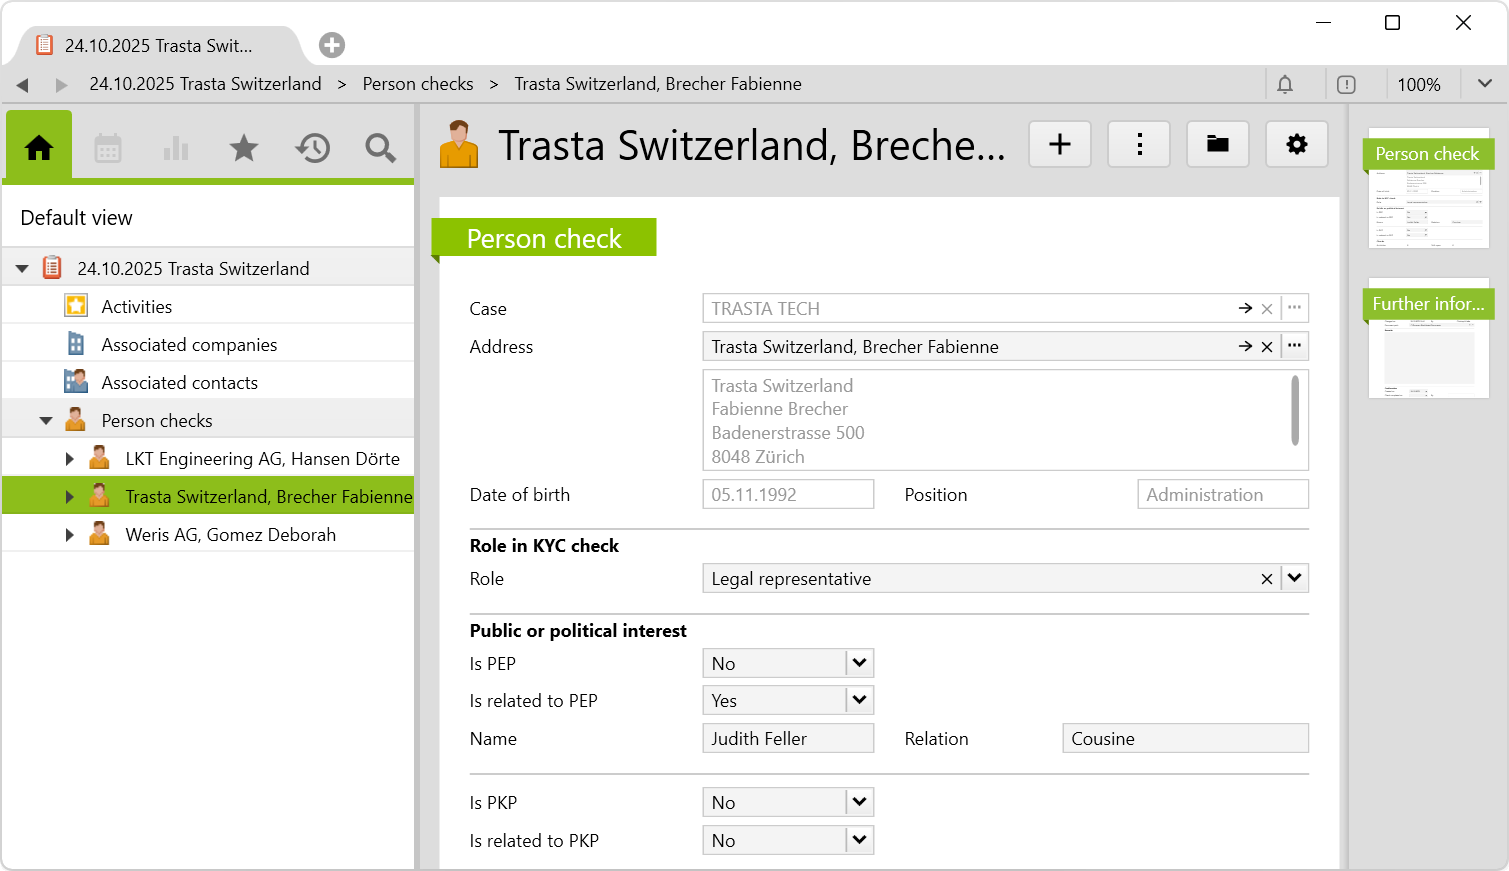Click the notification bell icon
The width and height of the screenshot is (1509, 871).
1285,85
